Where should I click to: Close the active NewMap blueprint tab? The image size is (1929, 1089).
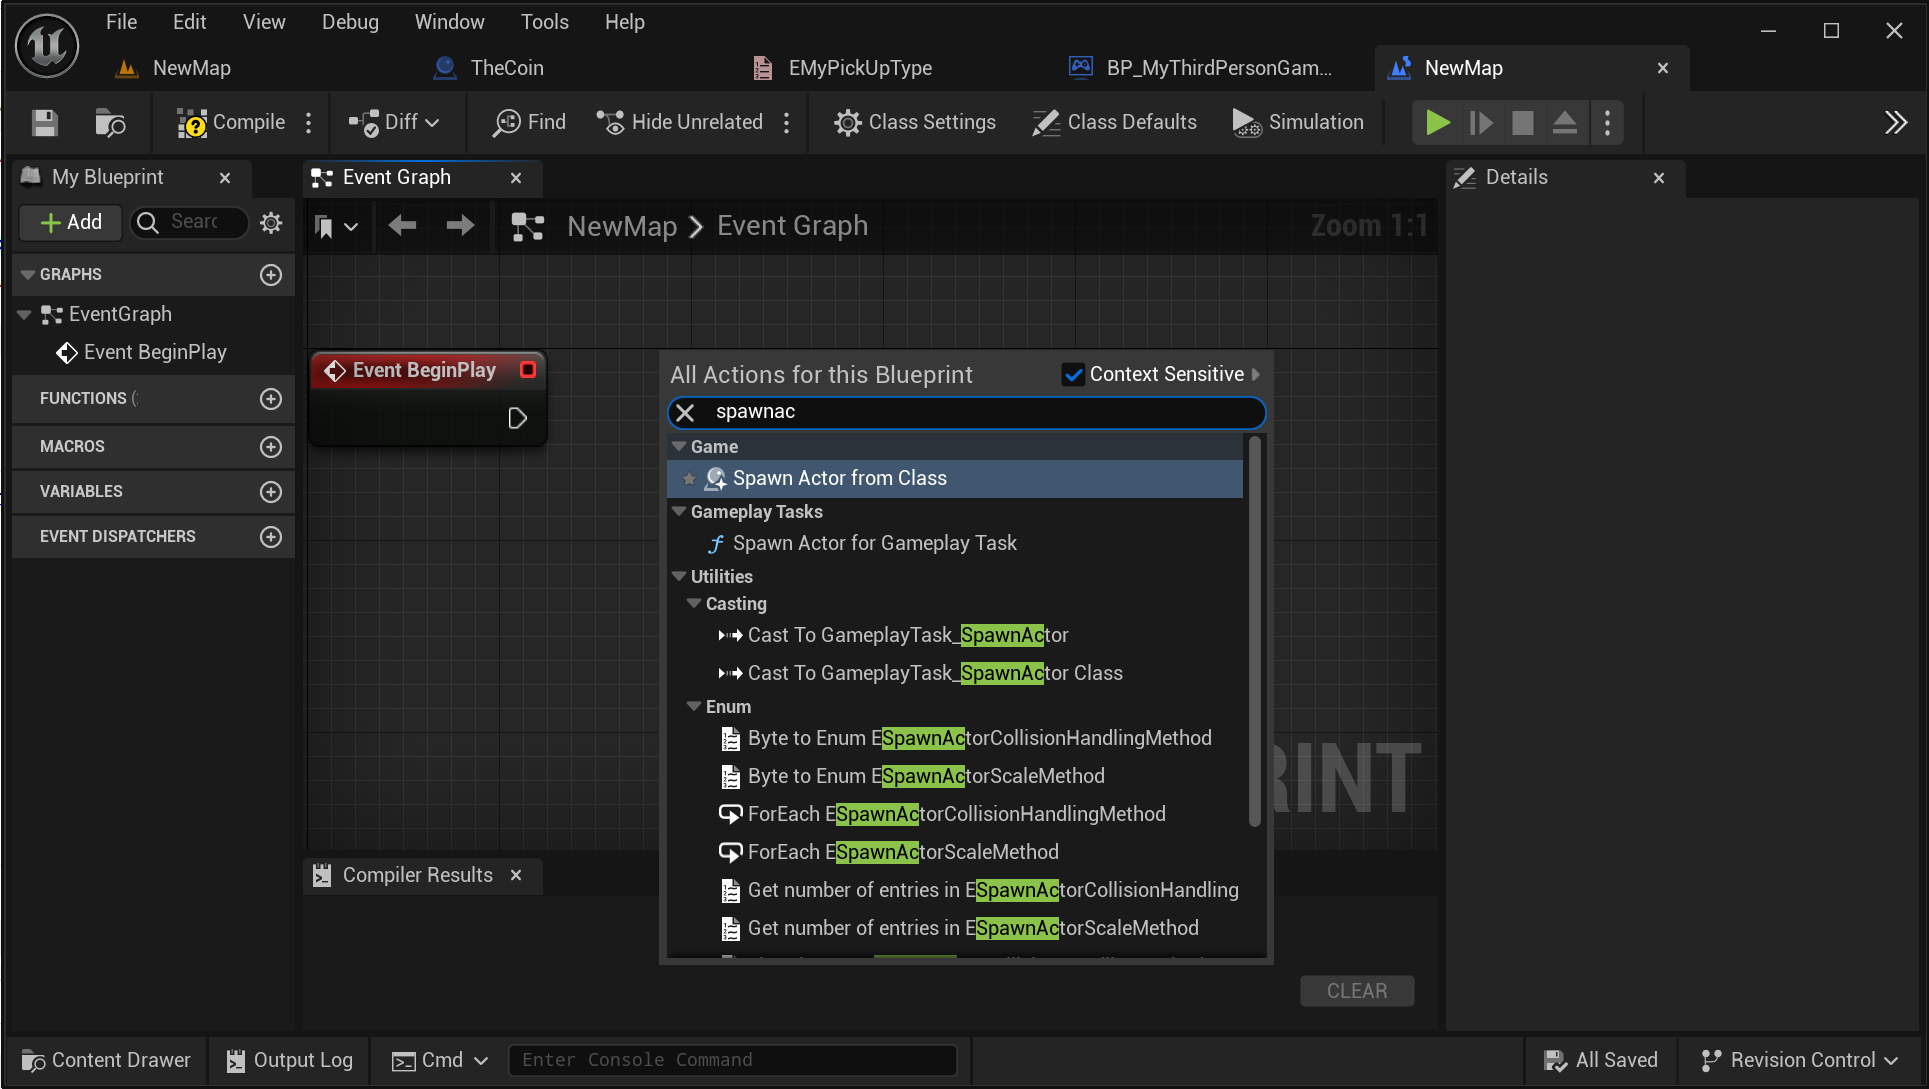(x=1663, y=68)
